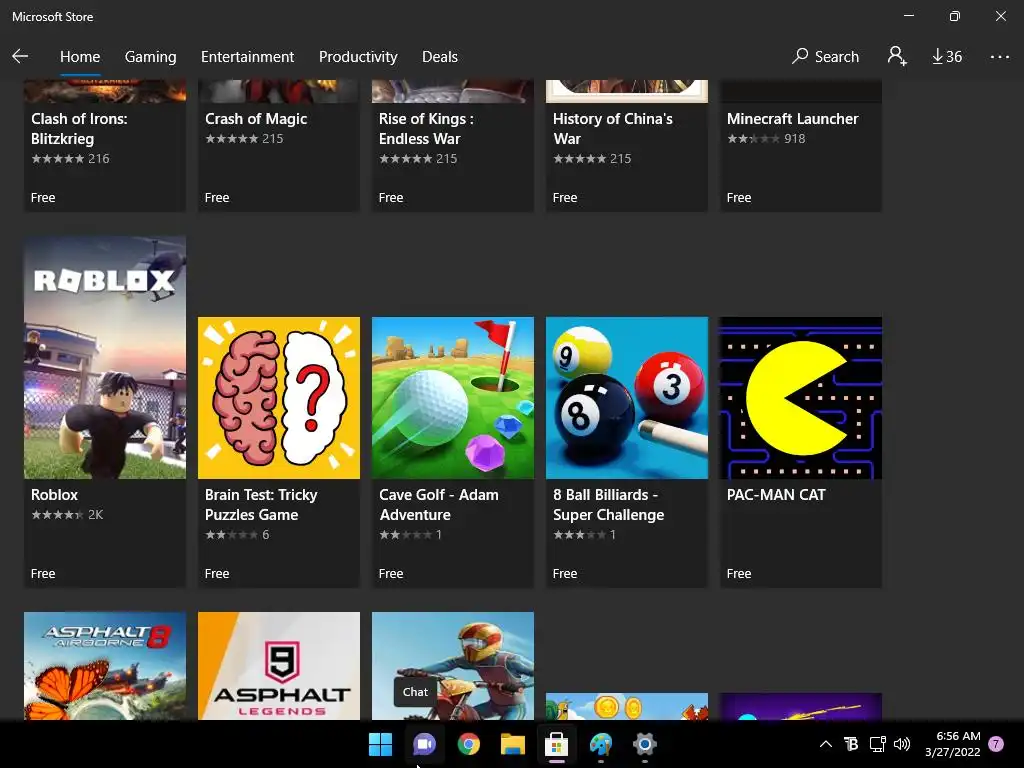This screenshot has height=768, width=1024.
Task: Click Free price under Crash of Magic
Action: click(217, 197)
